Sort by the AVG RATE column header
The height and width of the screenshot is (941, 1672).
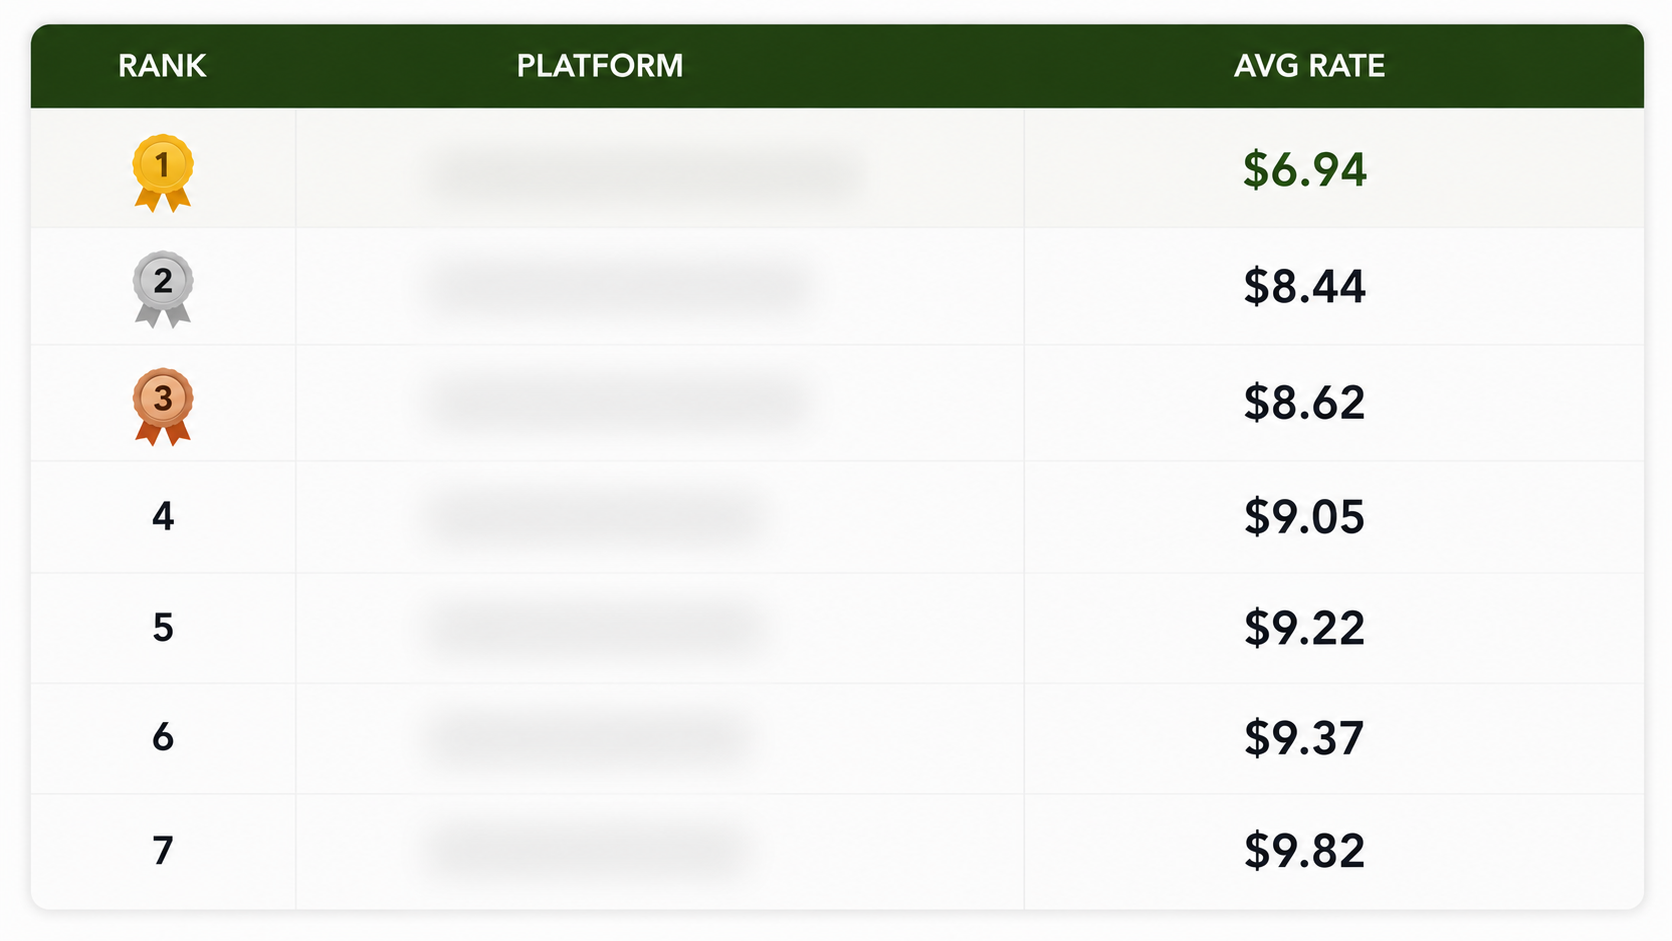1309,66
